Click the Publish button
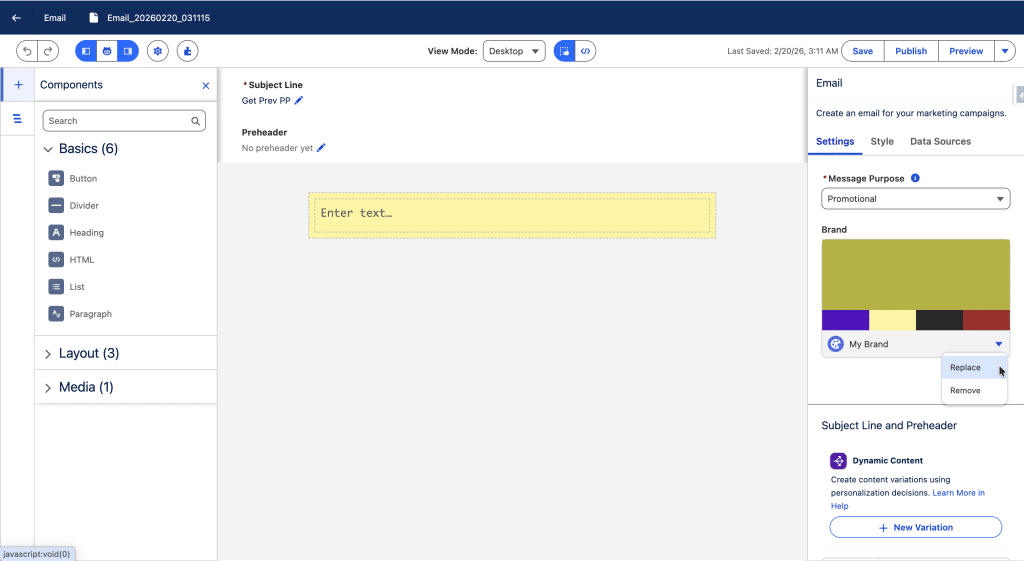This screenshot has height=561, width=1024. click(910, 51)
